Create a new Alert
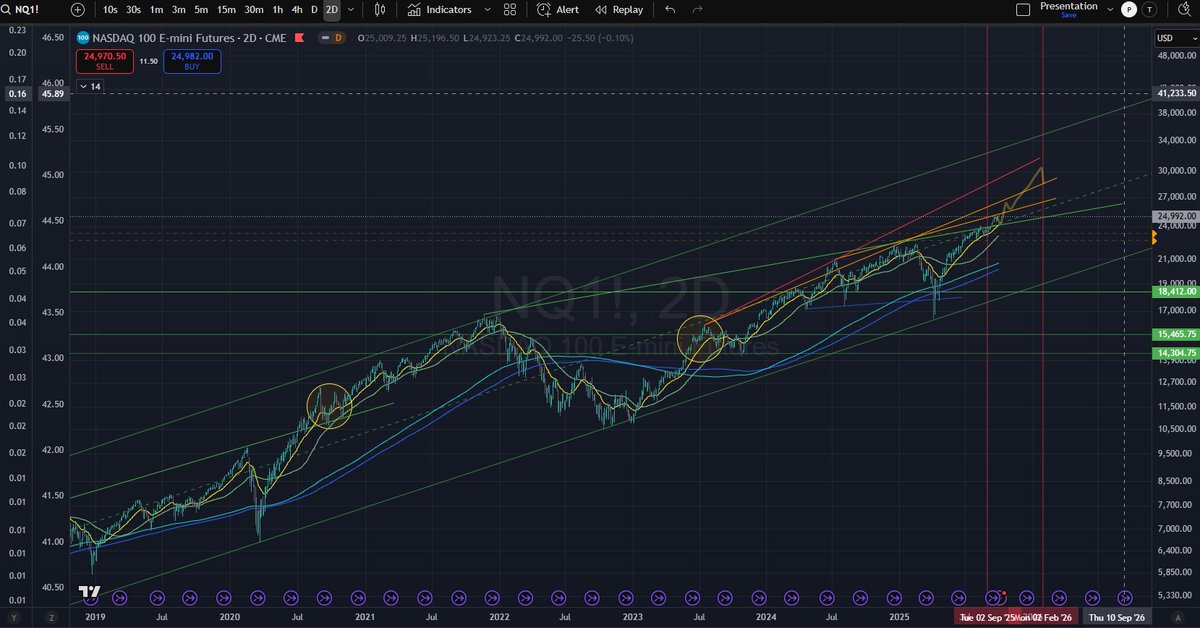Viewport: 1200px width, 628px height. point(558,10)
